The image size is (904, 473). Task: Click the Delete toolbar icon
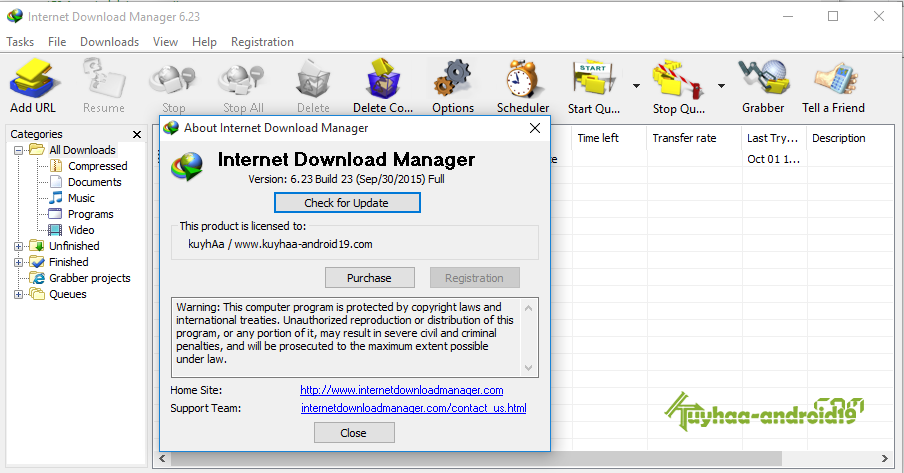313,78
